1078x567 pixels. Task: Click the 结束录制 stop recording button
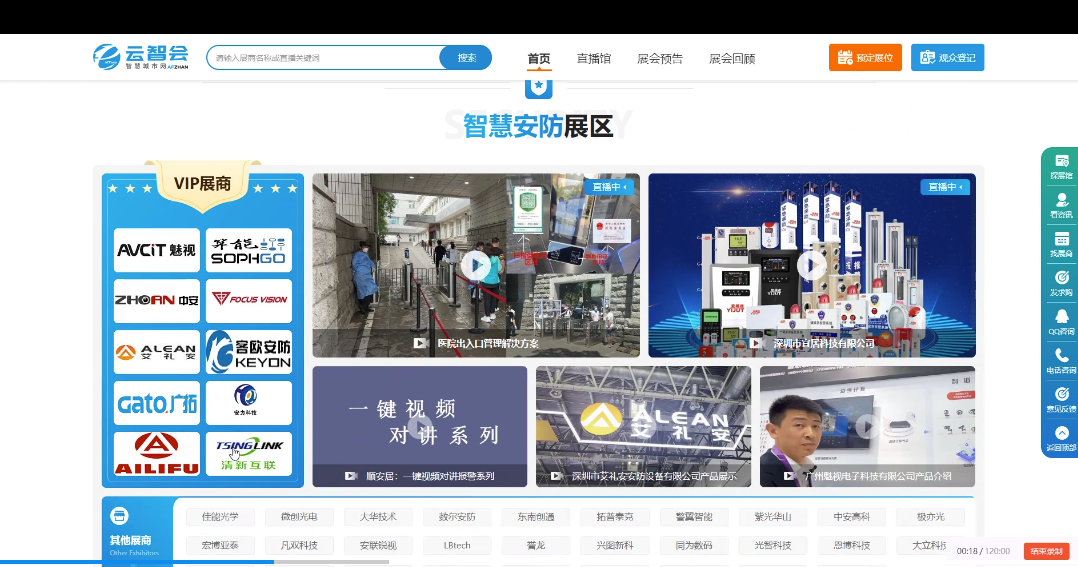[1047, 551]
